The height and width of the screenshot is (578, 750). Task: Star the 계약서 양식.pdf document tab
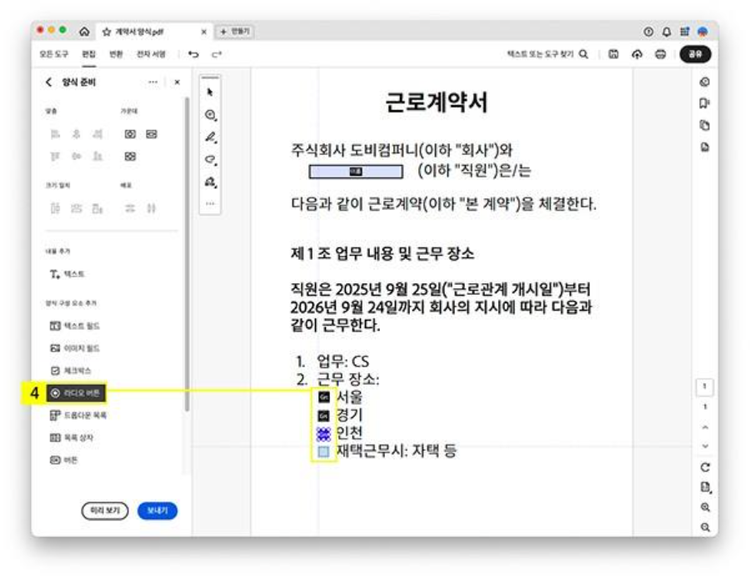[x=106, y=32]
